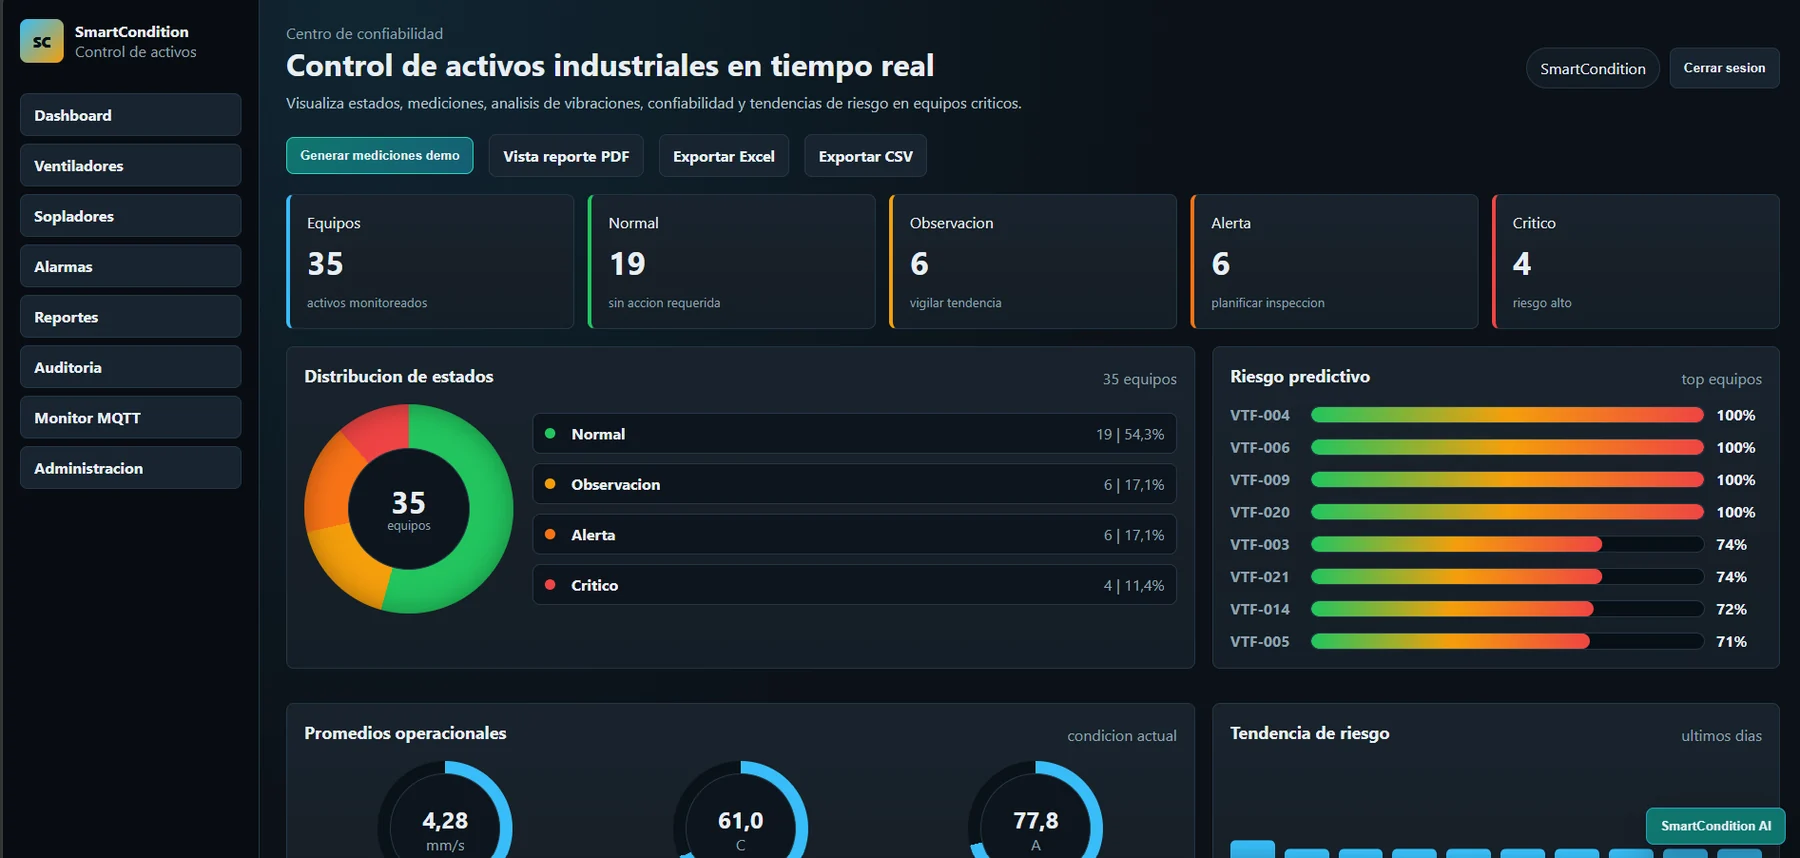Click Generar mediciones demo button
Screen dimensions: 1800x858
pos(379,155)
